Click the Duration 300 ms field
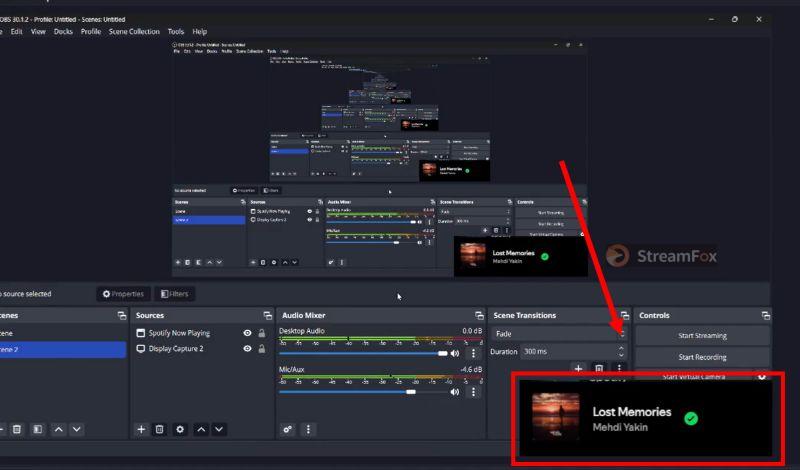 [x=573, y=351]
